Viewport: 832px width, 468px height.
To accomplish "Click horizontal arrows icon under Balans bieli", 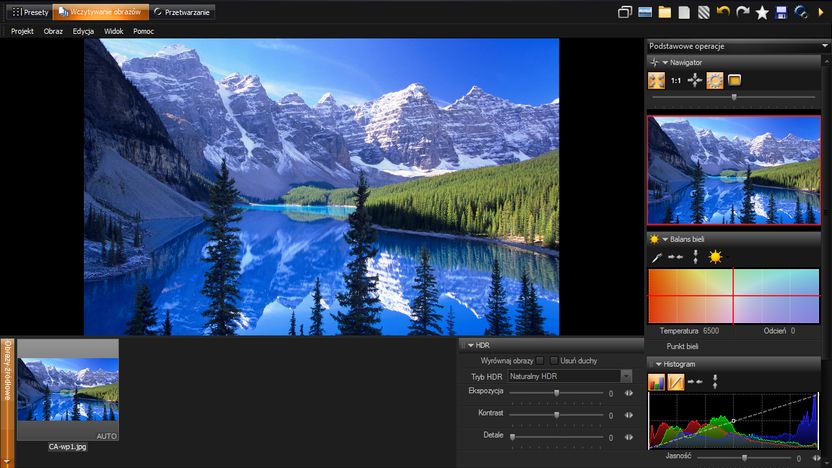I will (675, 257).
